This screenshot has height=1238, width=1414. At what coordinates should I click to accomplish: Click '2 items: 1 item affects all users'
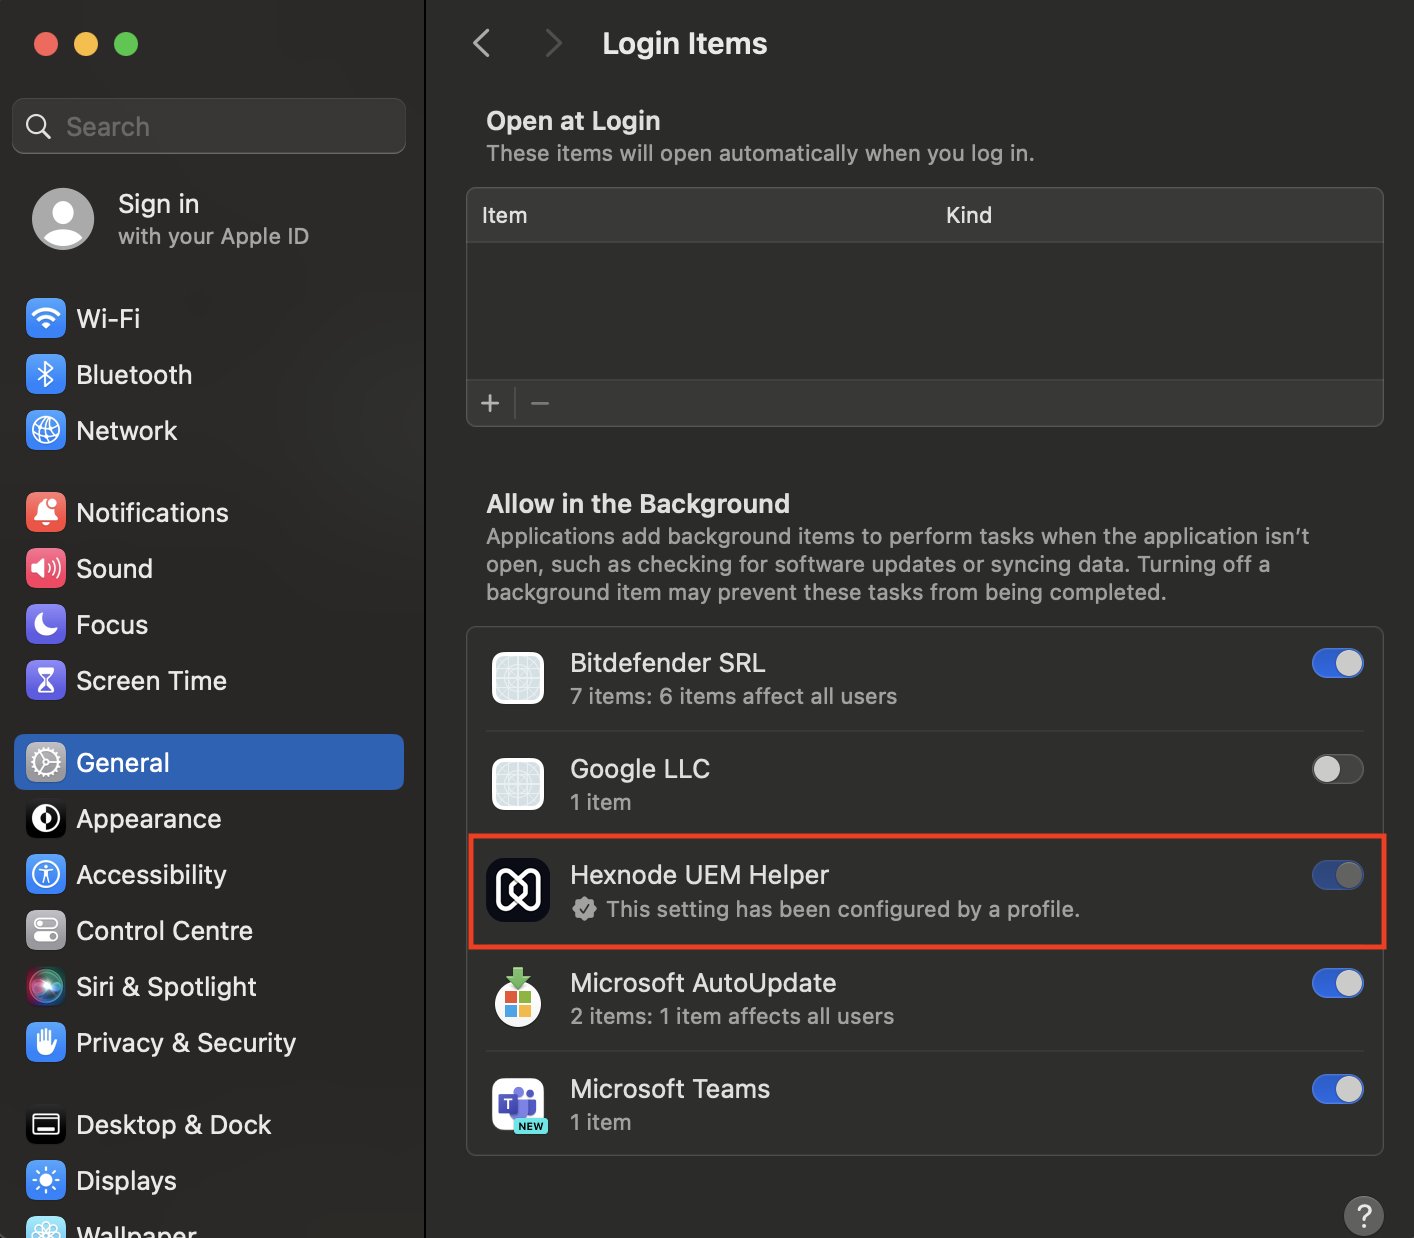(x=732, y=1016)
